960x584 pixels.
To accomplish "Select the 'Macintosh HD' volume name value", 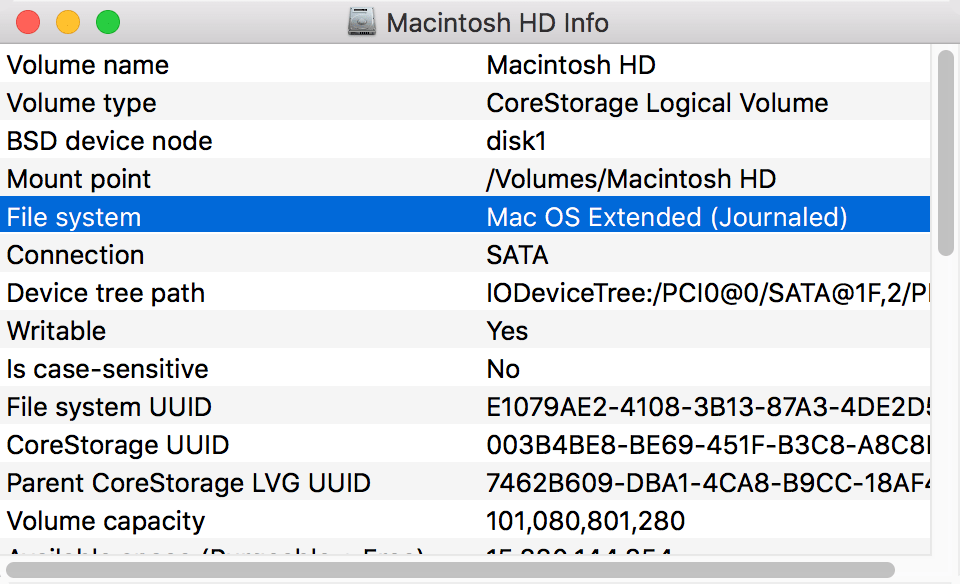I will click(x=571, y=65).
